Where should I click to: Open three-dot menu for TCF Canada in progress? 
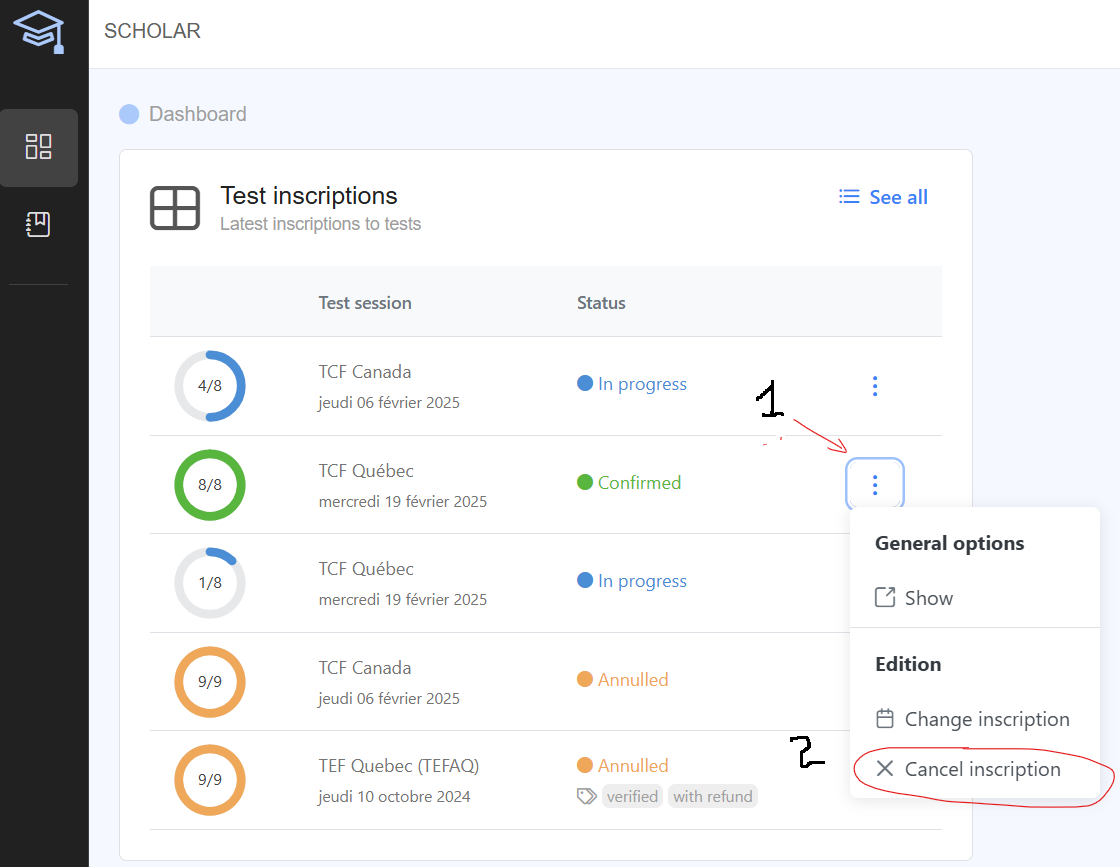(875, 386)
